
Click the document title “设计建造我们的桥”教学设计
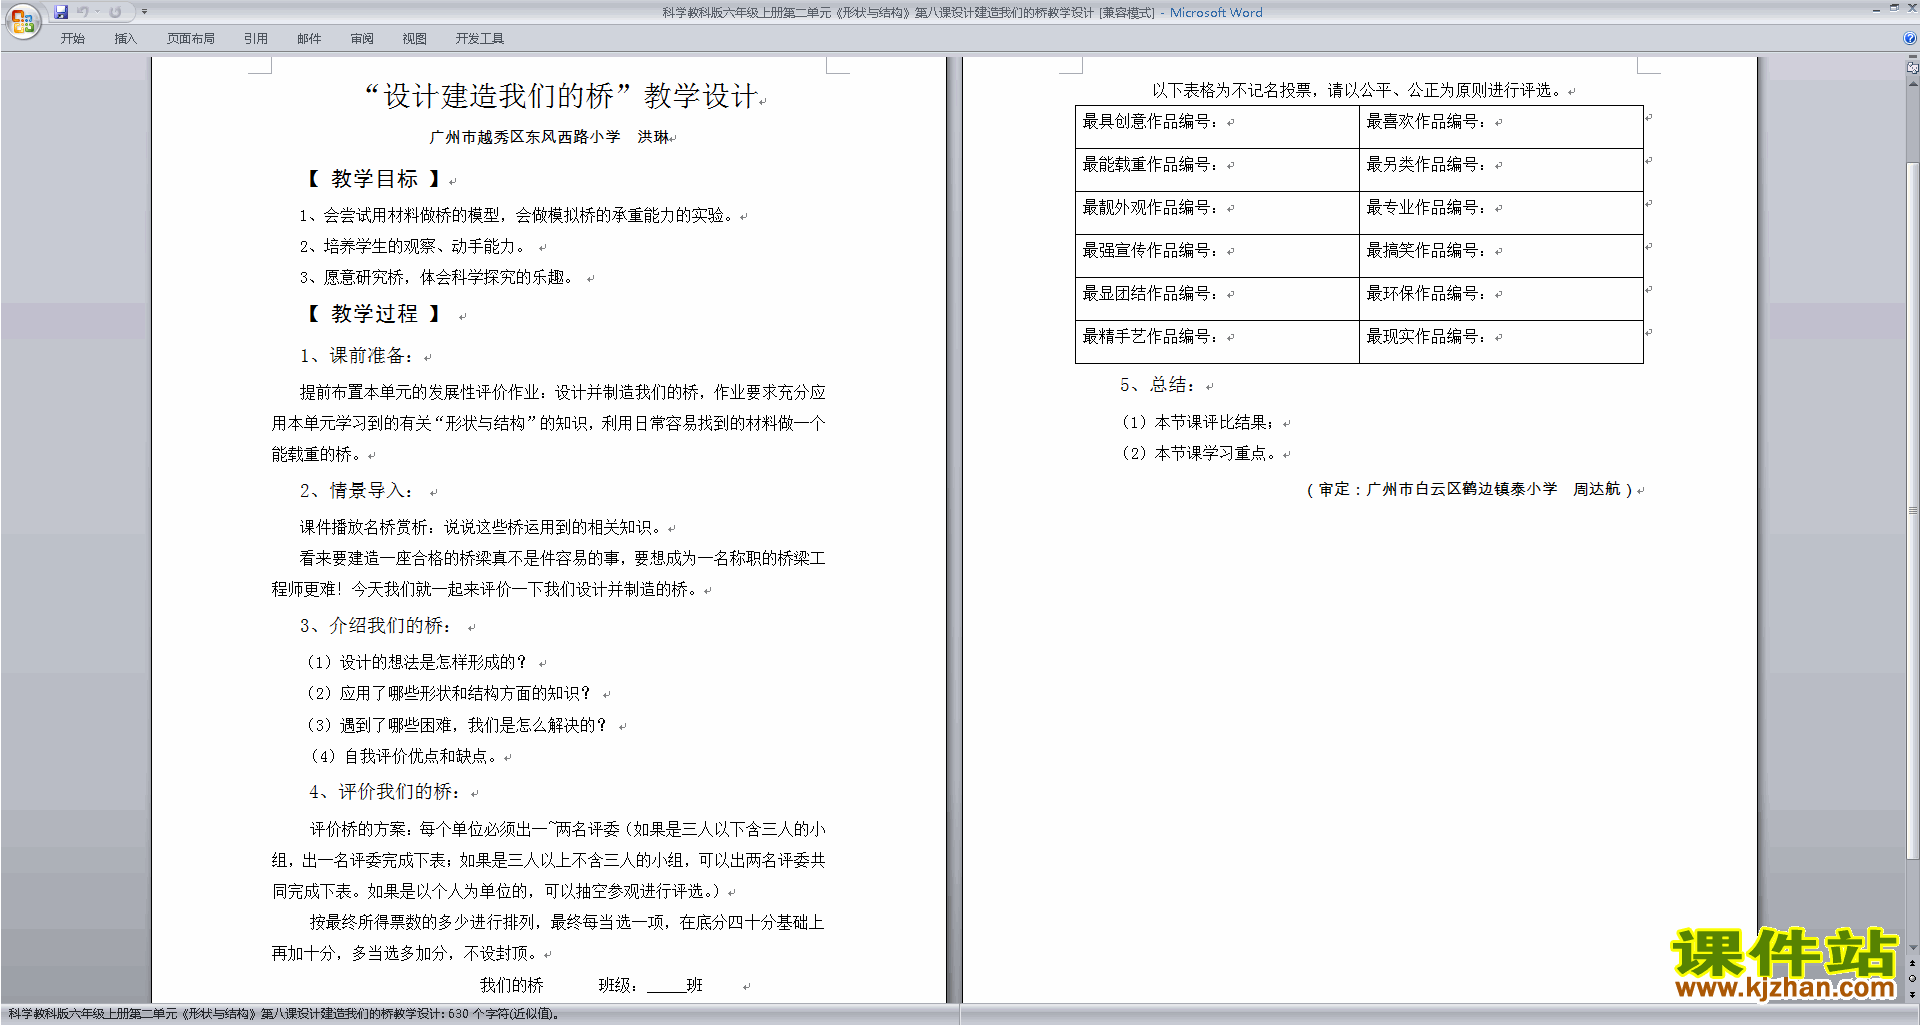pos(561,96)
